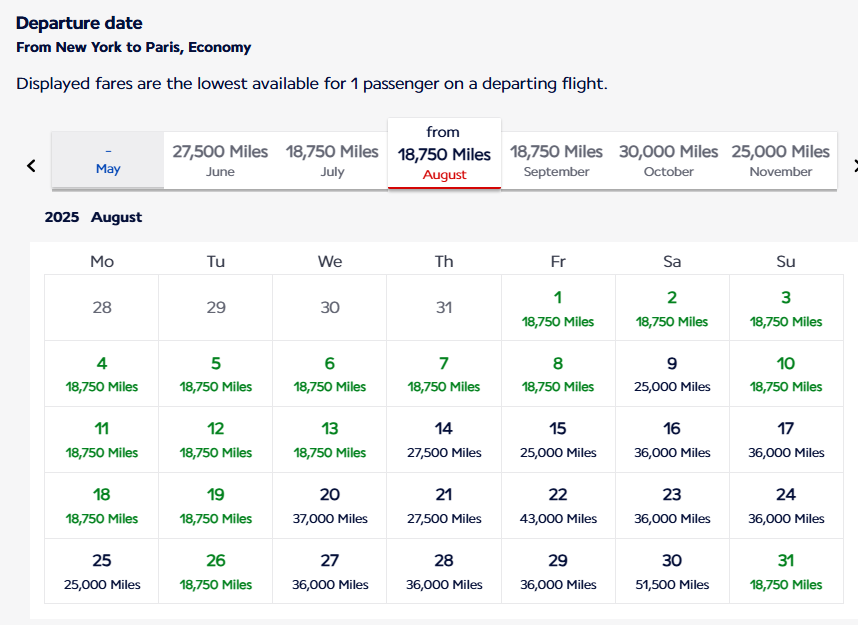This screenshot has width=858, height=625.
Task: Pick August 26 departure date
Action: click(x=216, y=571)
